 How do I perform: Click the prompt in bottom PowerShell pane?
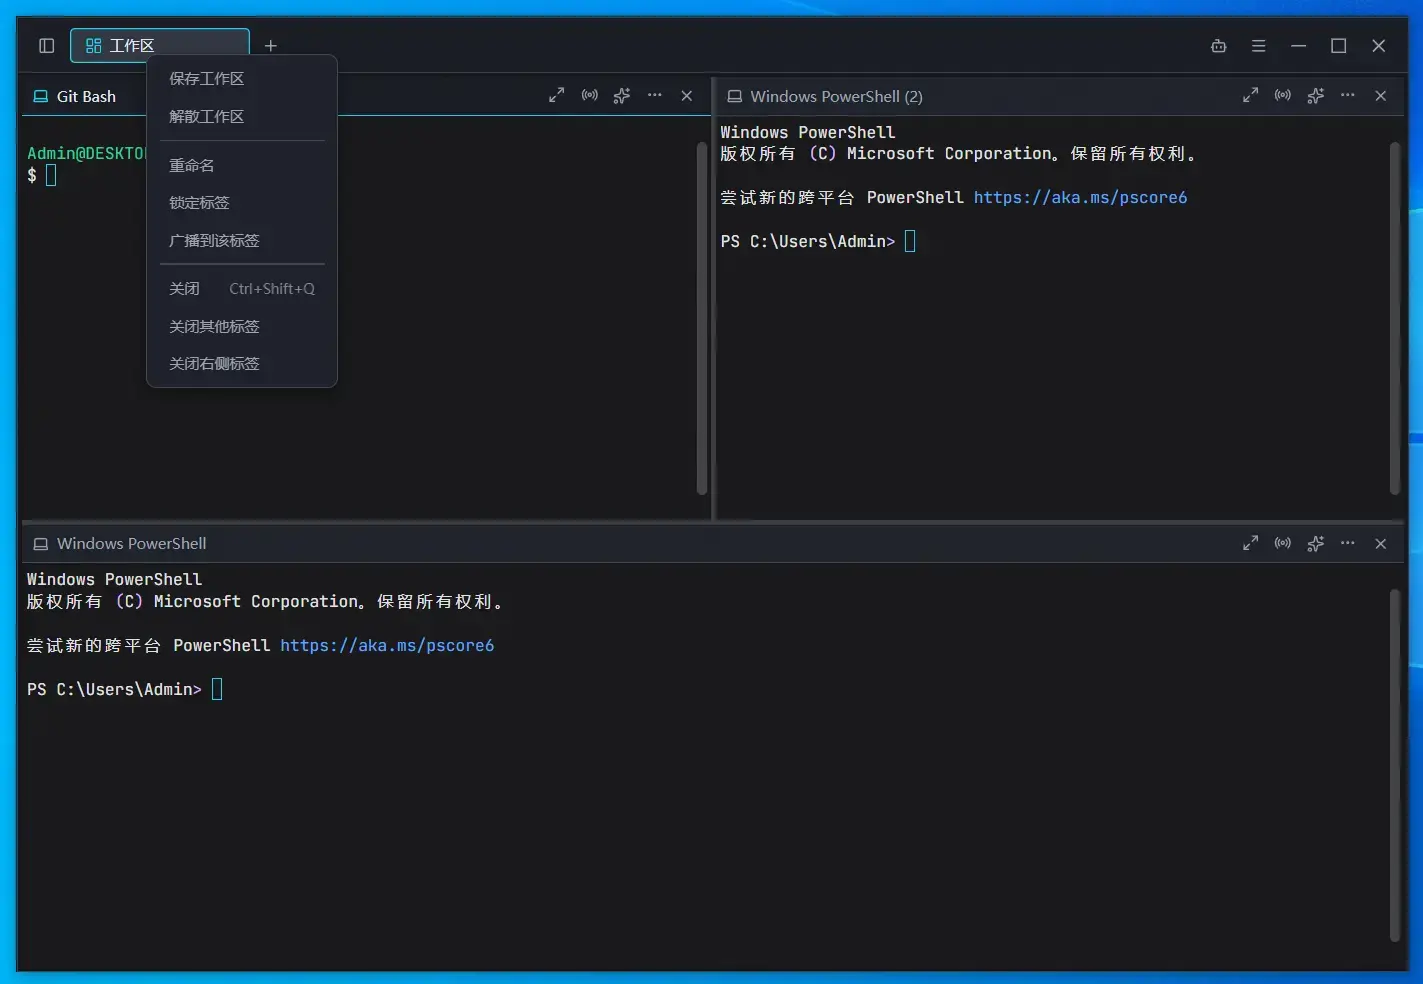[x=124, y=690]
